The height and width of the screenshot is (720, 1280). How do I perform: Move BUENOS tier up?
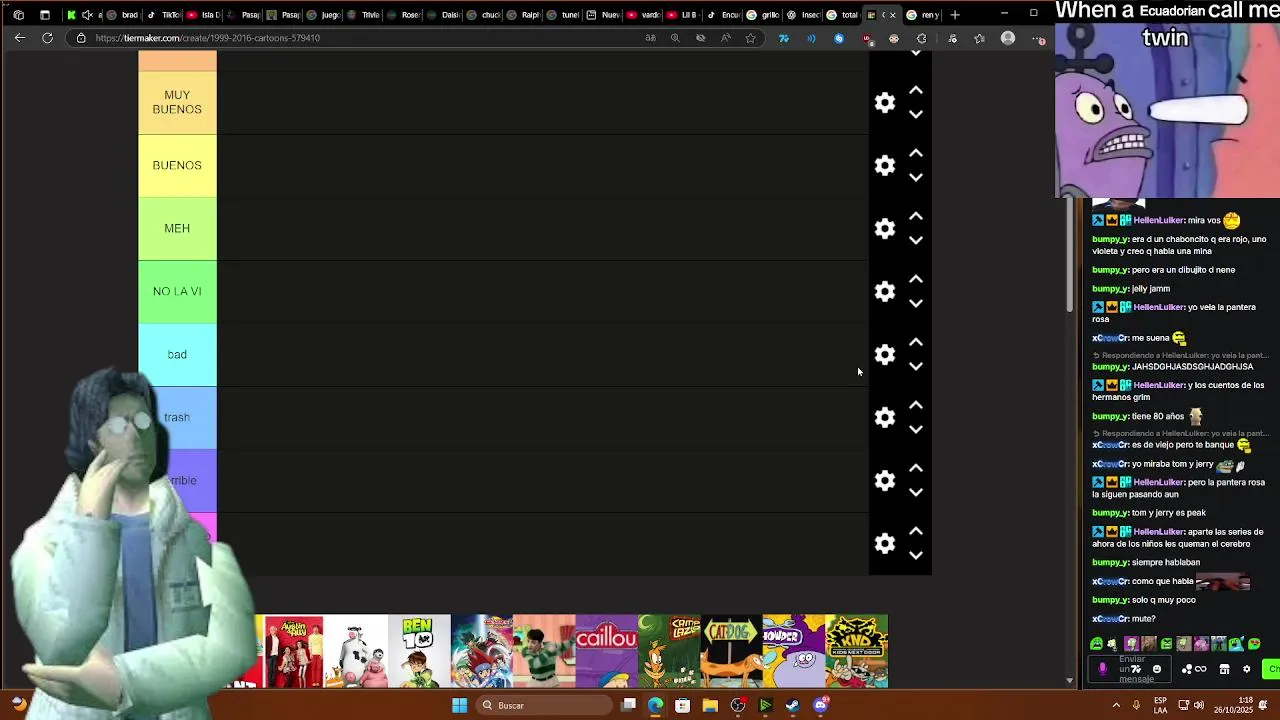(915, 153)
